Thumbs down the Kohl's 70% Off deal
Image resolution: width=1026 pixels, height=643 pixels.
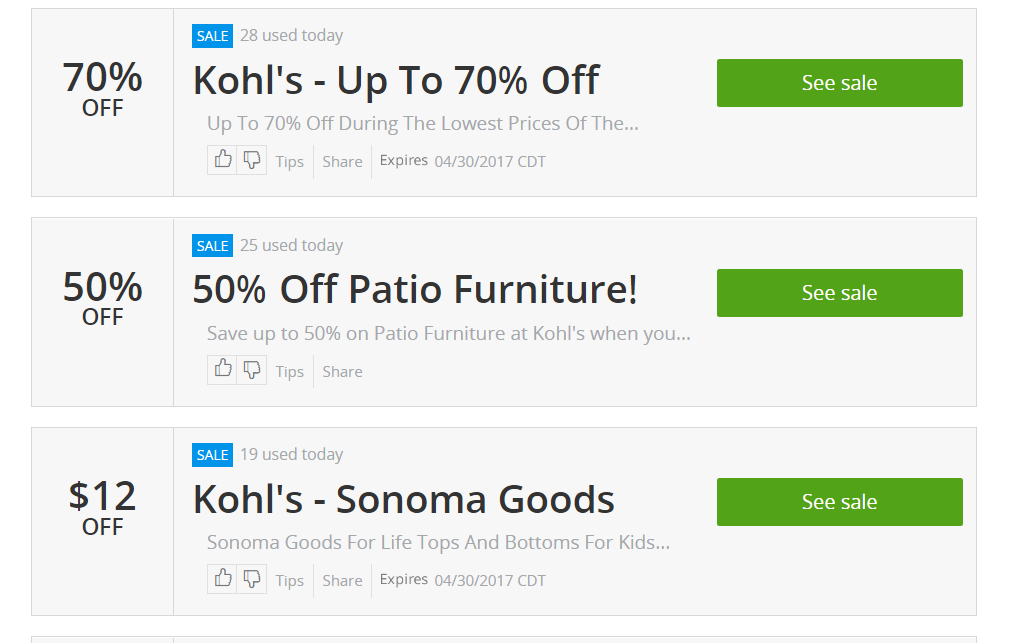pyautogui.click(x=252, y=160)
